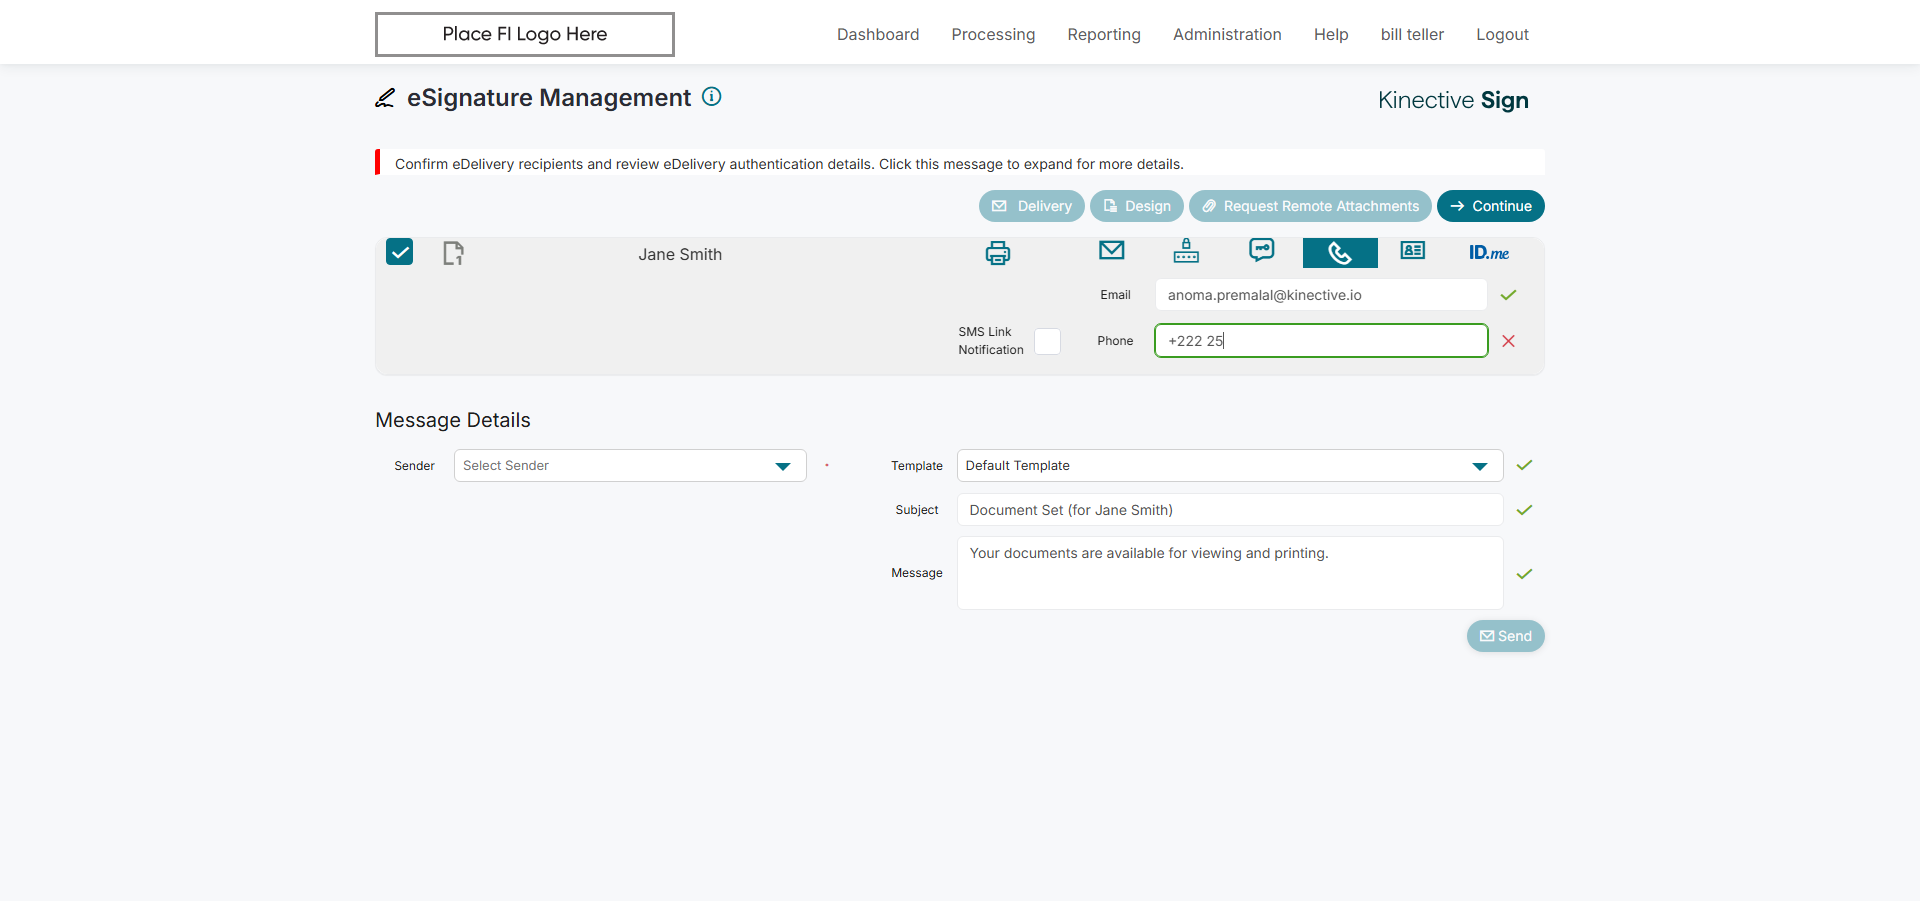Enable the SMS Link Notification checkbox

click(1047, 341)
